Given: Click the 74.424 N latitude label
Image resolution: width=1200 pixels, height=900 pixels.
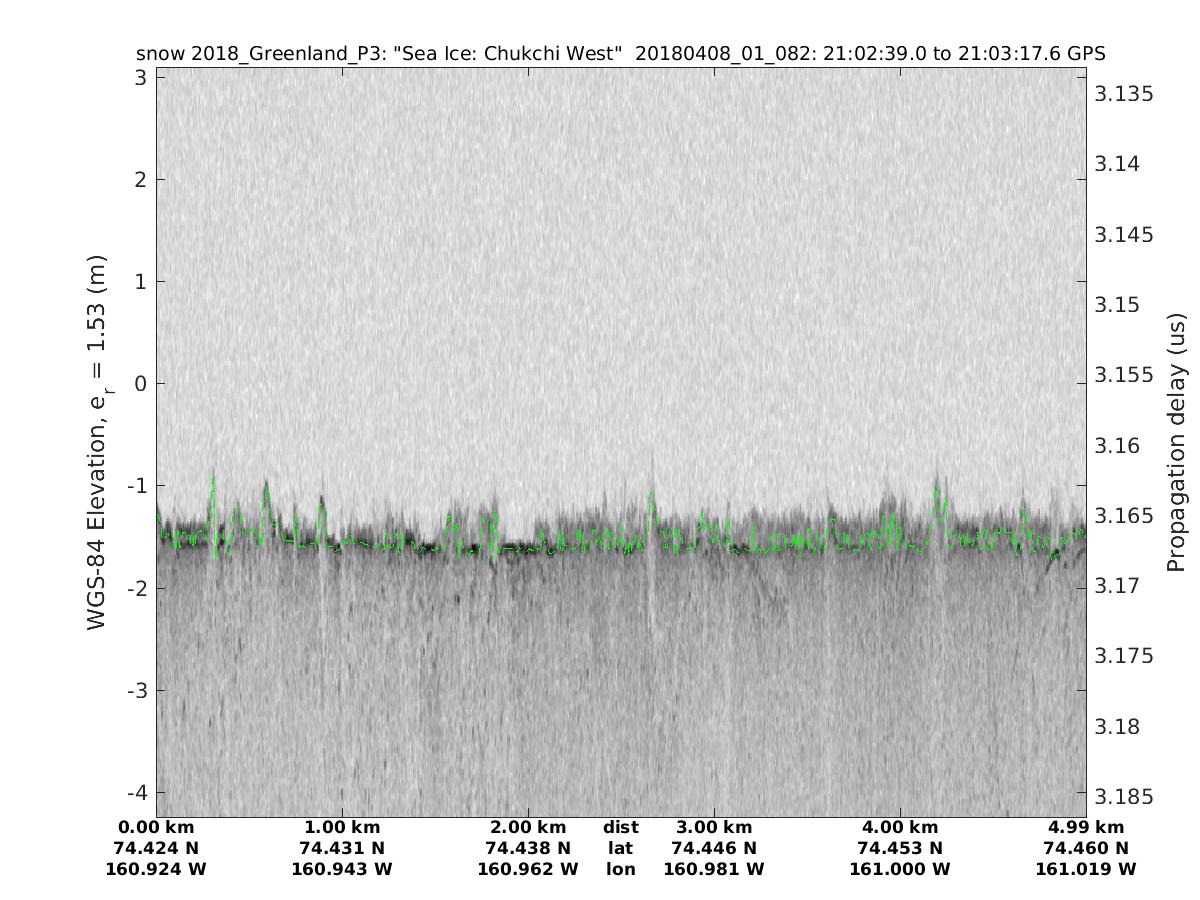Looking at the screenshot, I should coord(155,848).
